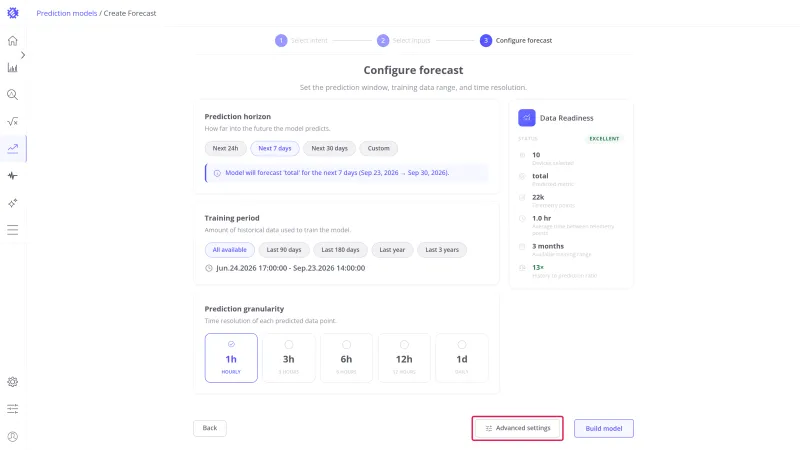This screenshot has height=450, width=800.
Task: Open Prediction models breadcrumb link
Action: (67, 13)
